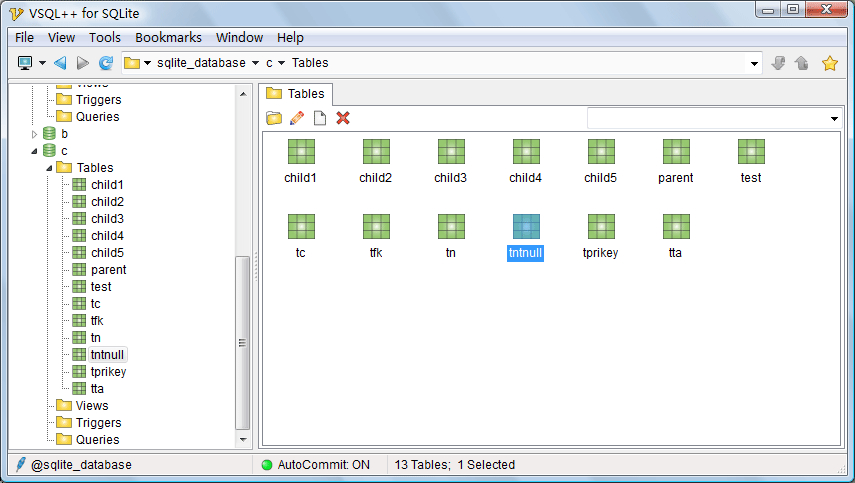The width and height of the screenshot is (855, 483).
Task: Select the tta table icon in grid
Action: coord(676,227)
